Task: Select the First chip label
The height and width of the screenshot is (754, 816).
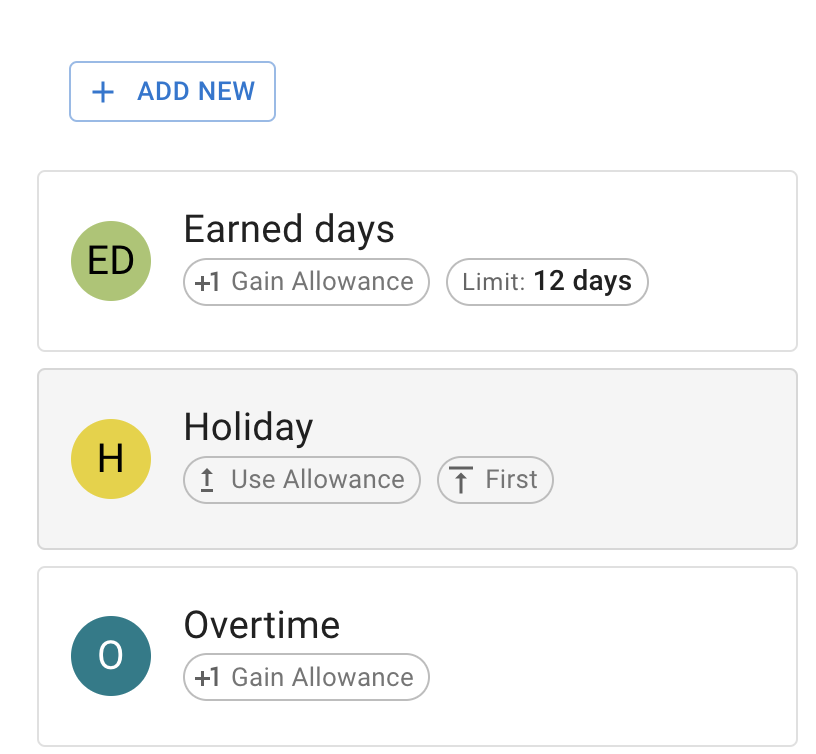Action: click(x=511, y=480)
